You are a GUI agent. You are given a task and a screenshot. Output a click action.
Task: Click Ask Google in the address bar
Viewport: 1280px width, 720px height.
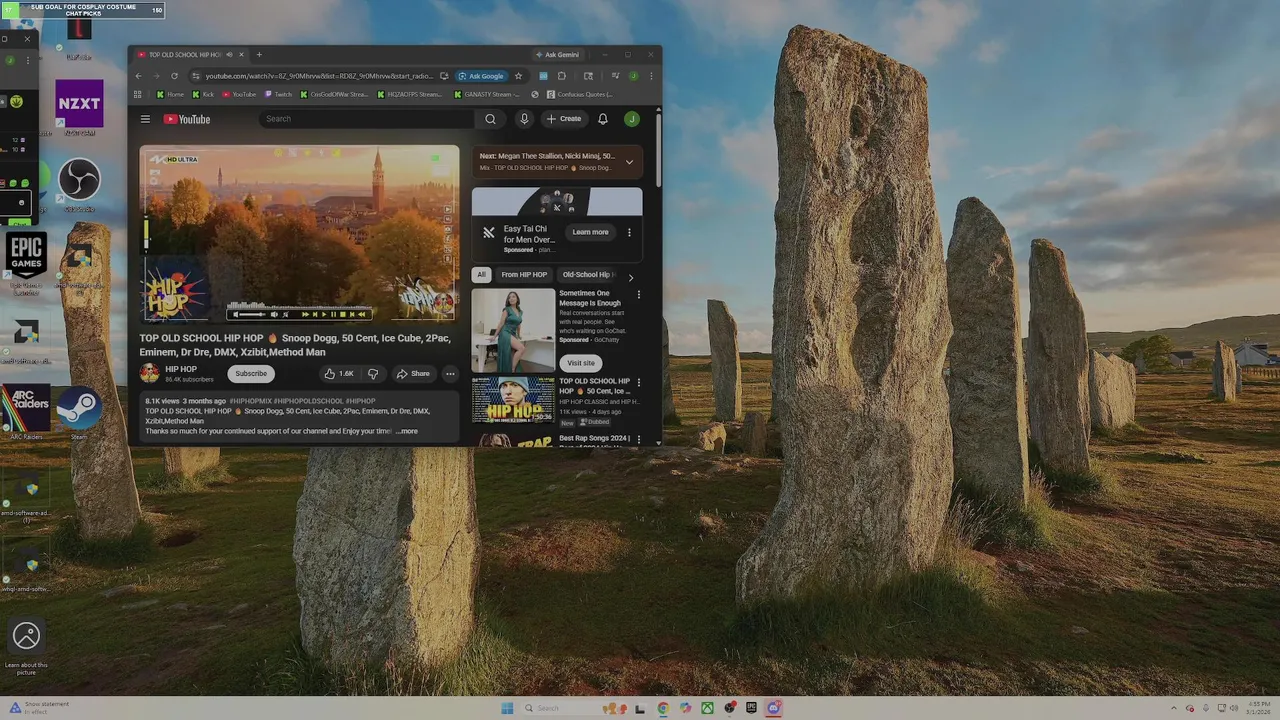coord(481,76)
